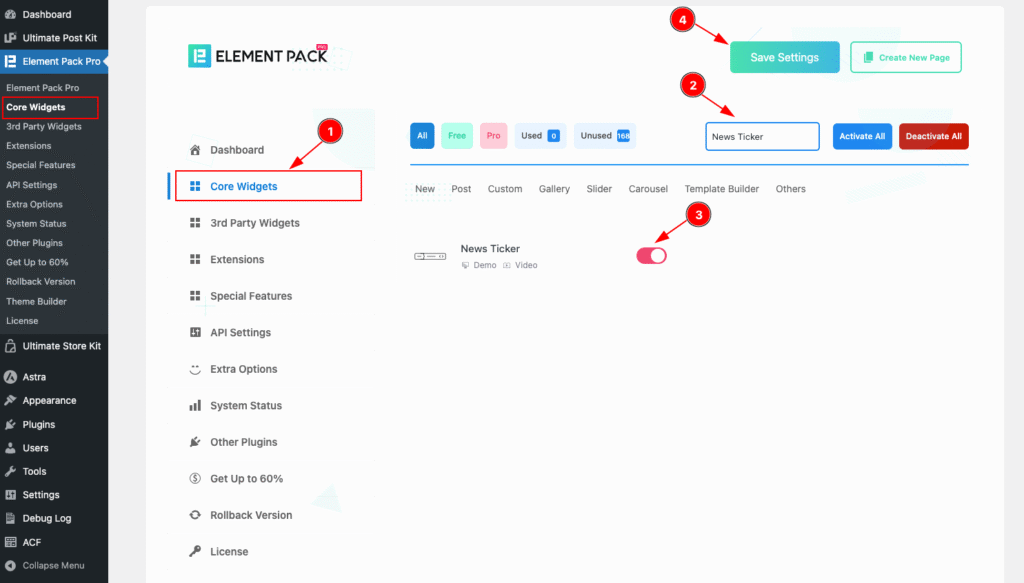Open the News Ticker Demo link
Viewport: 1024px width, 583px height.
[479, 265]
